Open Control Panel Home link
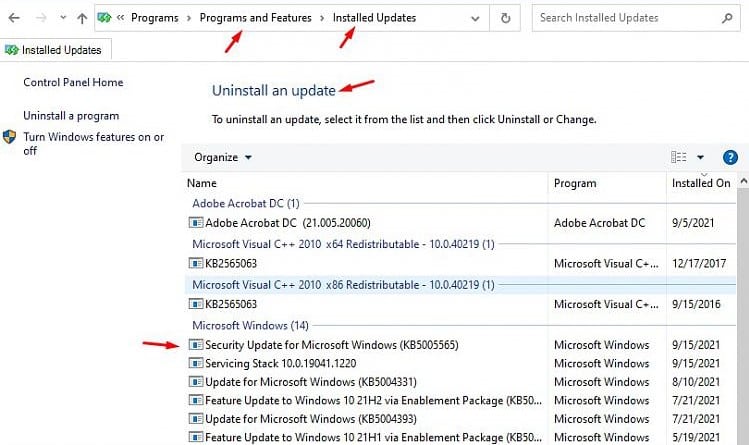749x445 pixels. tap(73, 83)
